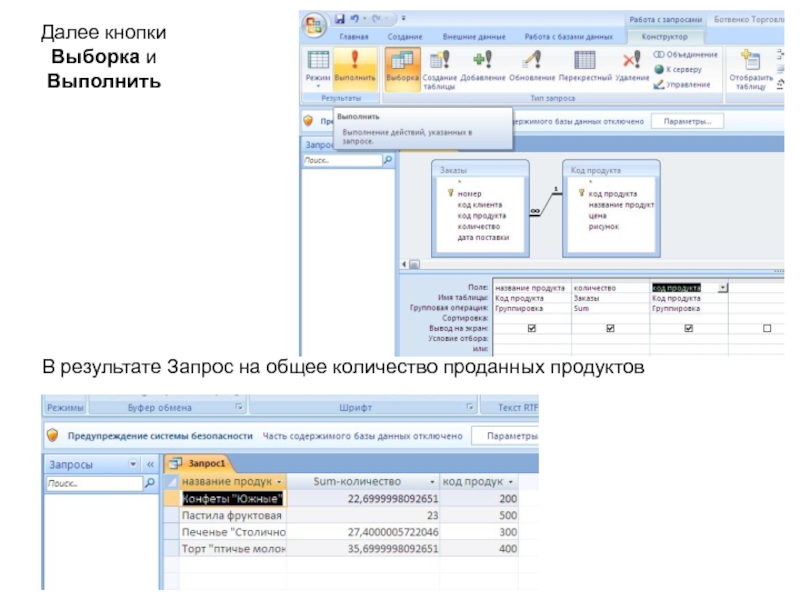This screenshot has width=800, height=600.
Task: Click the Office button in upper Access window
Action: coord(314,24)
